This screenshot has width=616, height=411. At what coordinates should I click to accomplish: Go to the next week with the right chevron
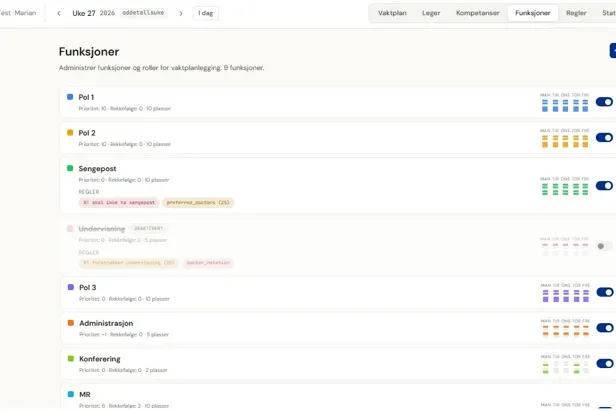[181, 13]
